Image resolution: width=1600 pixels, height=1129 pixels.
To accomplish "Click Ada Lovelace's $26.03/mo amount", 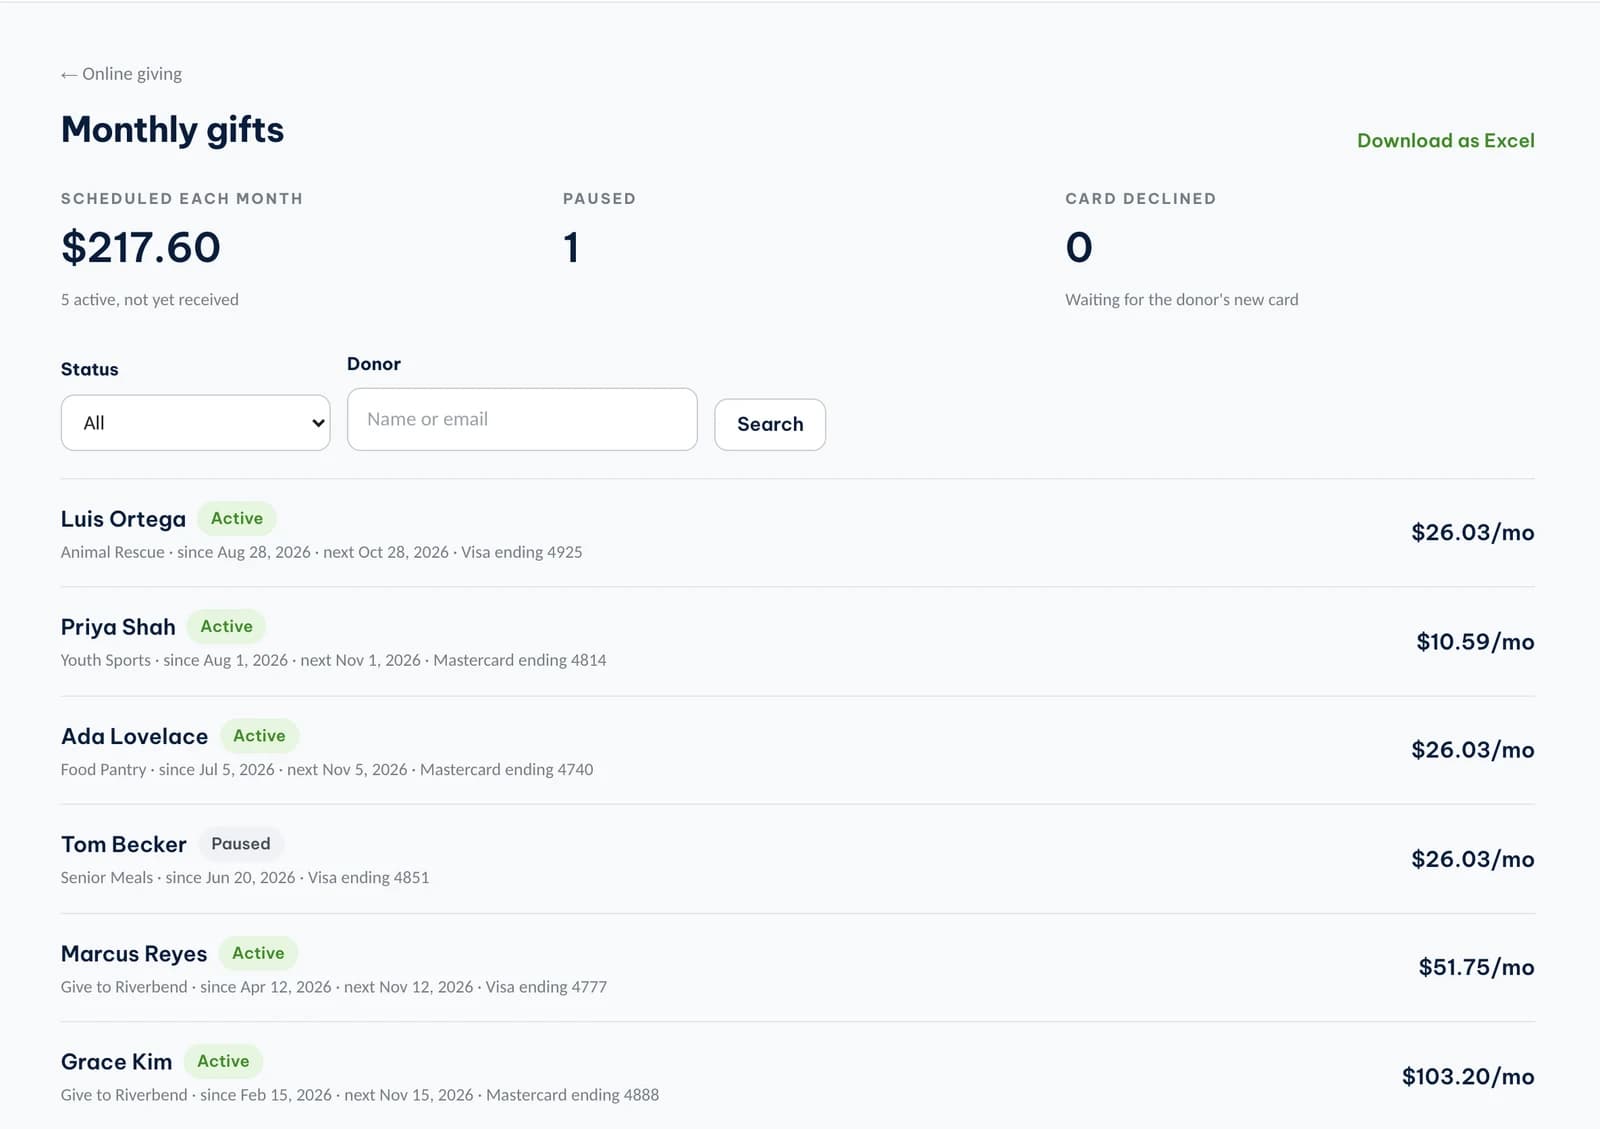I will tap(1472, 750).
